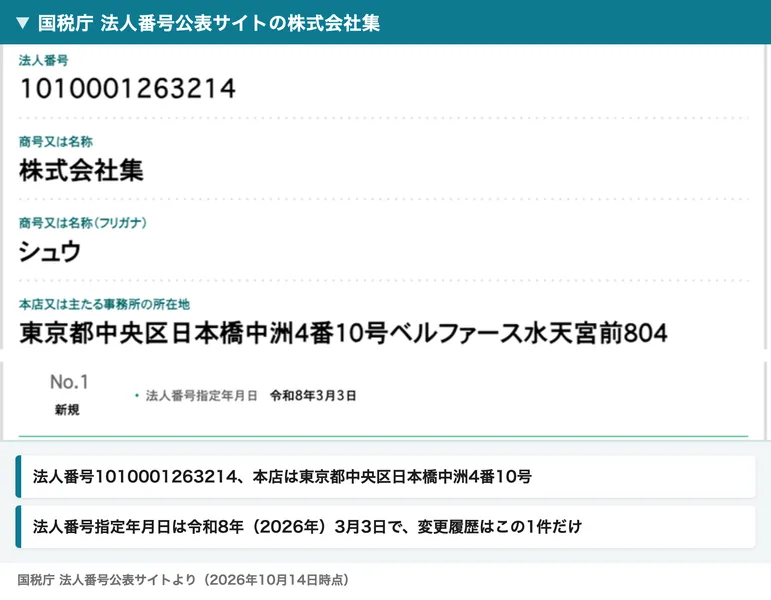Click the No.1 history entry number
This screenshot has height=600, width=771.
[69, 382]
